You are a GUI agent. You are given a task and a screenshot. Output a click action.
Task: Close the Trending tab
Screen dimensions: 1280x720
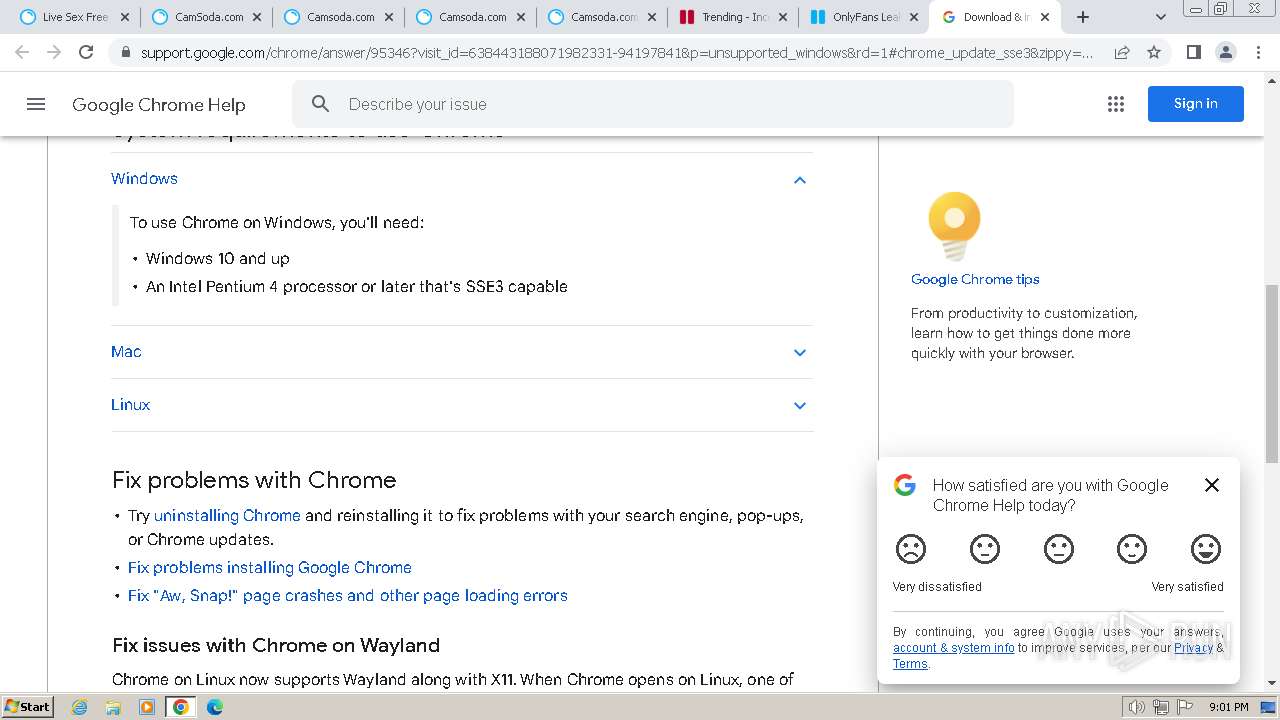pyautogui.click(x=781, y=17)
